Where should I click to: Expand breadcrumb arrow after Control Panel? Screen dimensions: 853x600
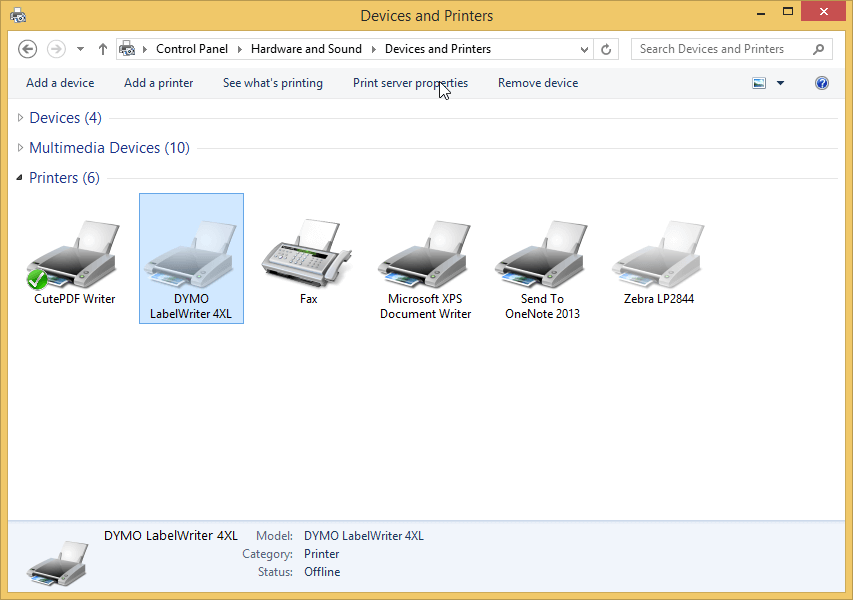tap(239, 49)
